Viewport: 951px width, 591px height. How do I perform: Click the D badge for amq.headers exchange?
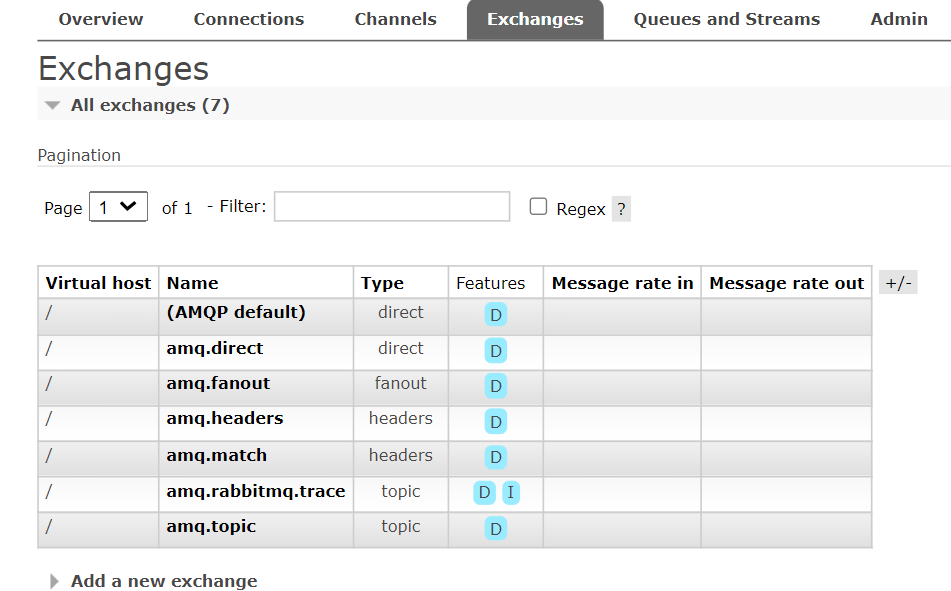[x=496, y=422]
